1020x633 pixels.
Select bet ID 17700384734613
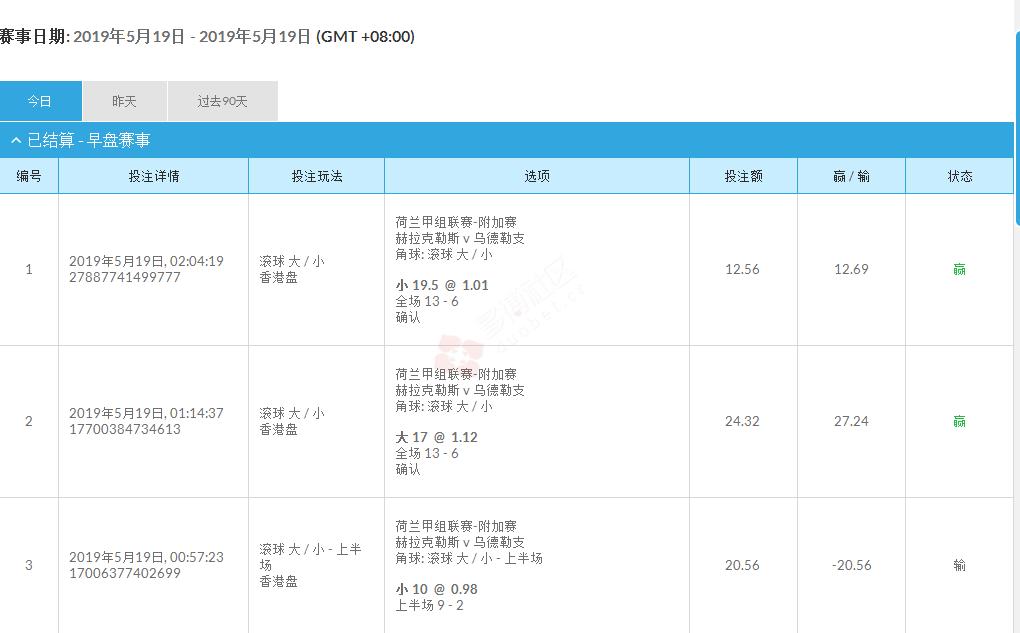(125, 429)
